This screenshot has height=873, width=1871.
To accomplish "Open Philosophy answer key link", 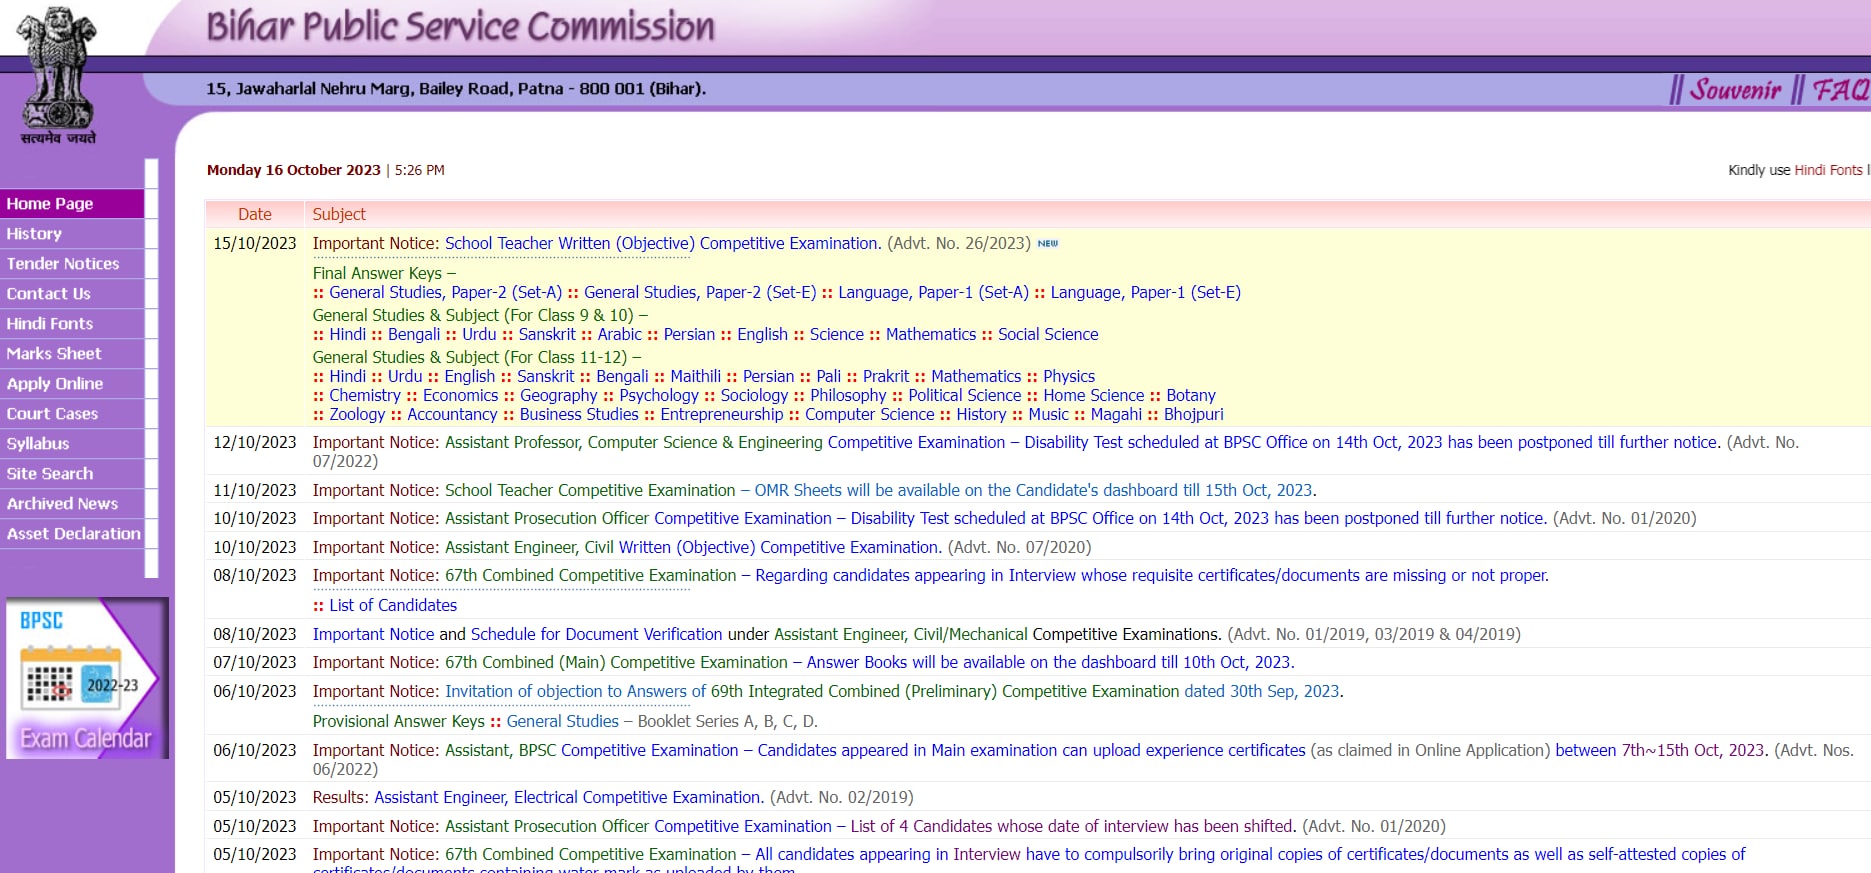I will click(x=848, y=395).
